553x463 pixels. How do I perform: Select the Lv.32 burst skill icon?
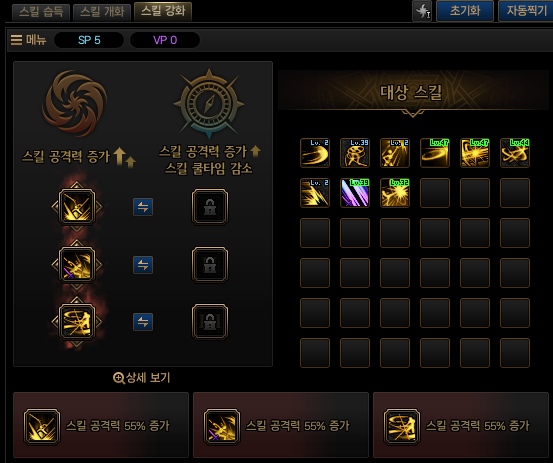pyautogui.click(x=395, y=193)
